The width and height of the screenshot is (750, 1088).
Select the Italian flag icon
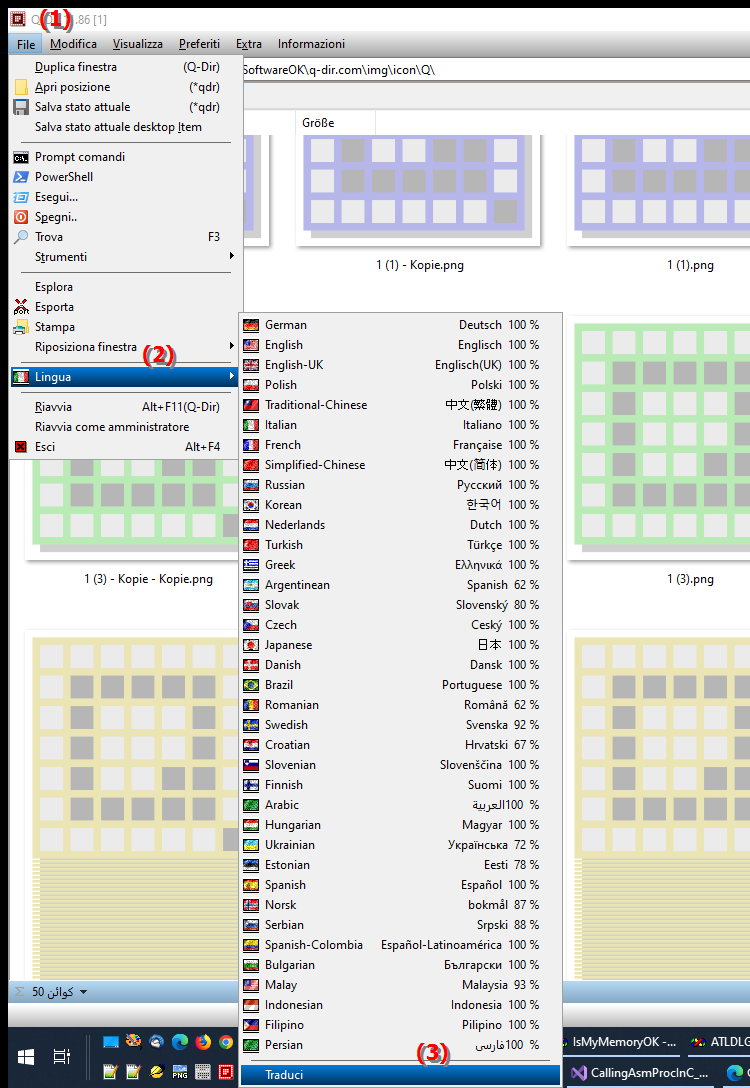pyautogui.click(x=251, y=425)
